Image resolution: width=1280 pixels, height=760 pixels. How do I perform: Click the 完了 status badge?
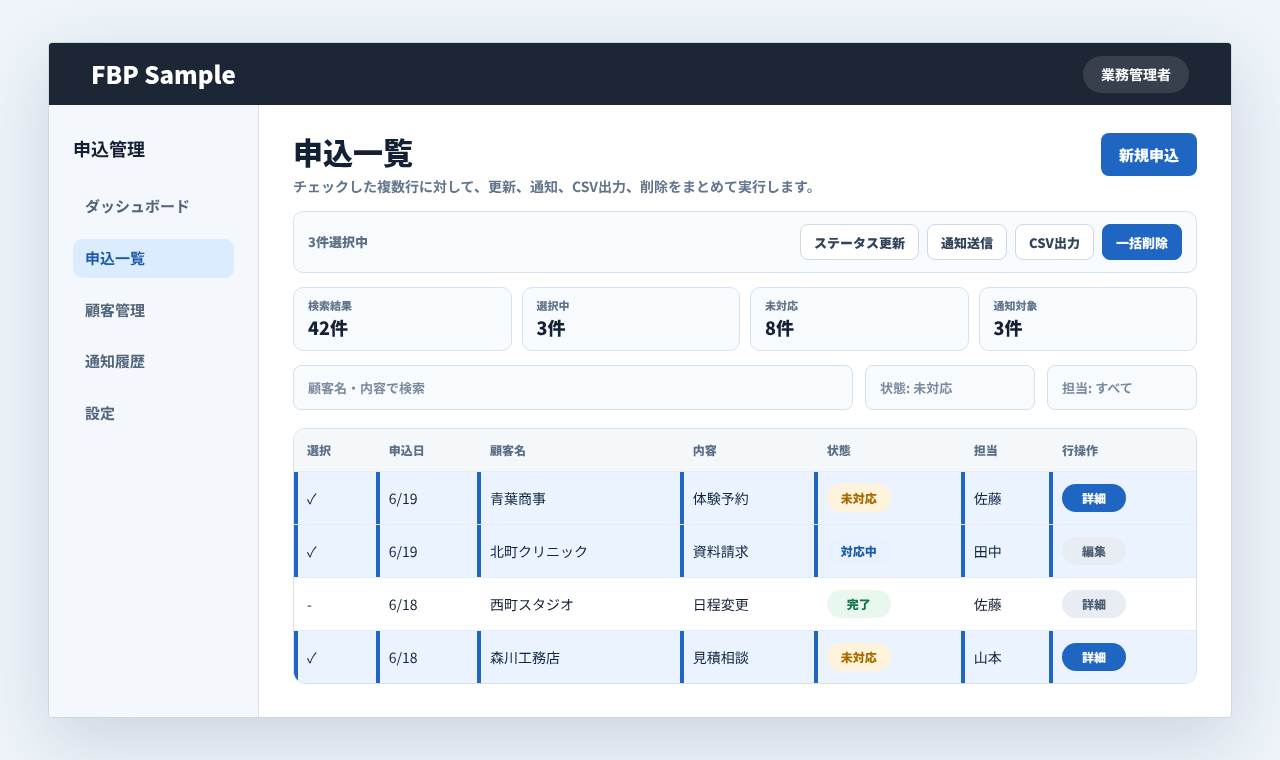point(859,604)
